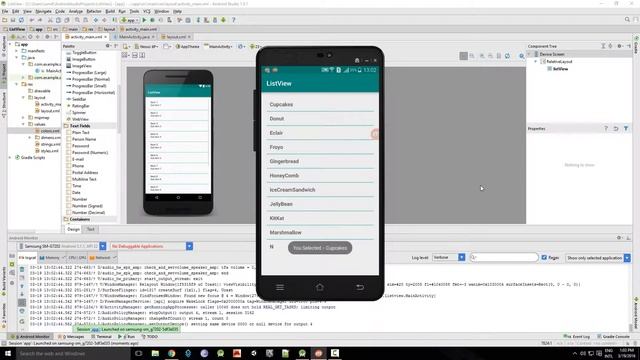640x360 pixels.
Task: Open the Build menu
Action: pos(110,11)
